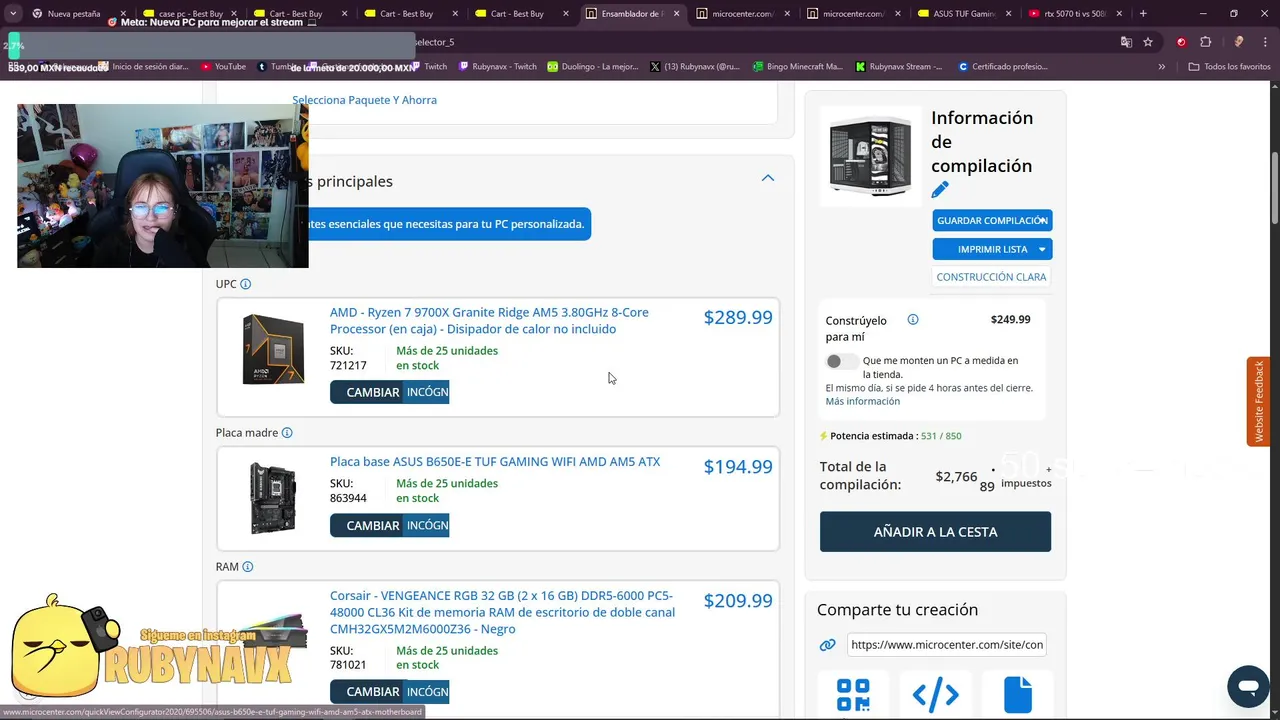Open the tab search dropdown arrow
The width and height of the screenshot is (1280, 720).
point(13,14)
